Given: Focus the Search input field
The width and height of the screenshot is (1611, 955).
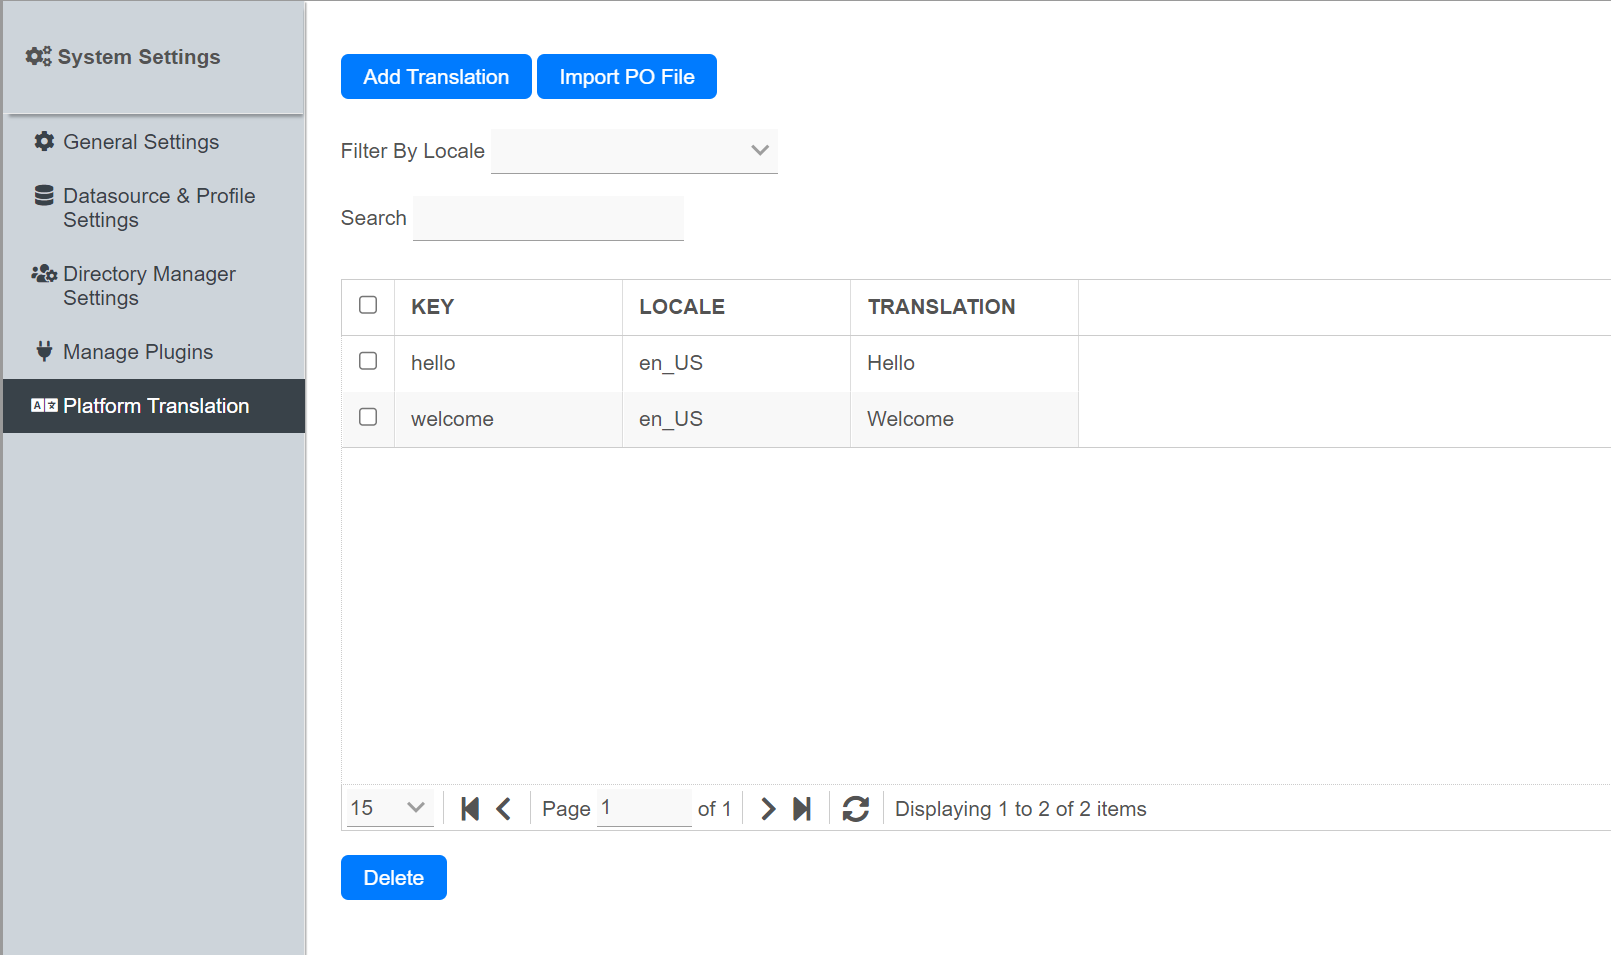Looking at the screenshot, I should tap(548, 218).
